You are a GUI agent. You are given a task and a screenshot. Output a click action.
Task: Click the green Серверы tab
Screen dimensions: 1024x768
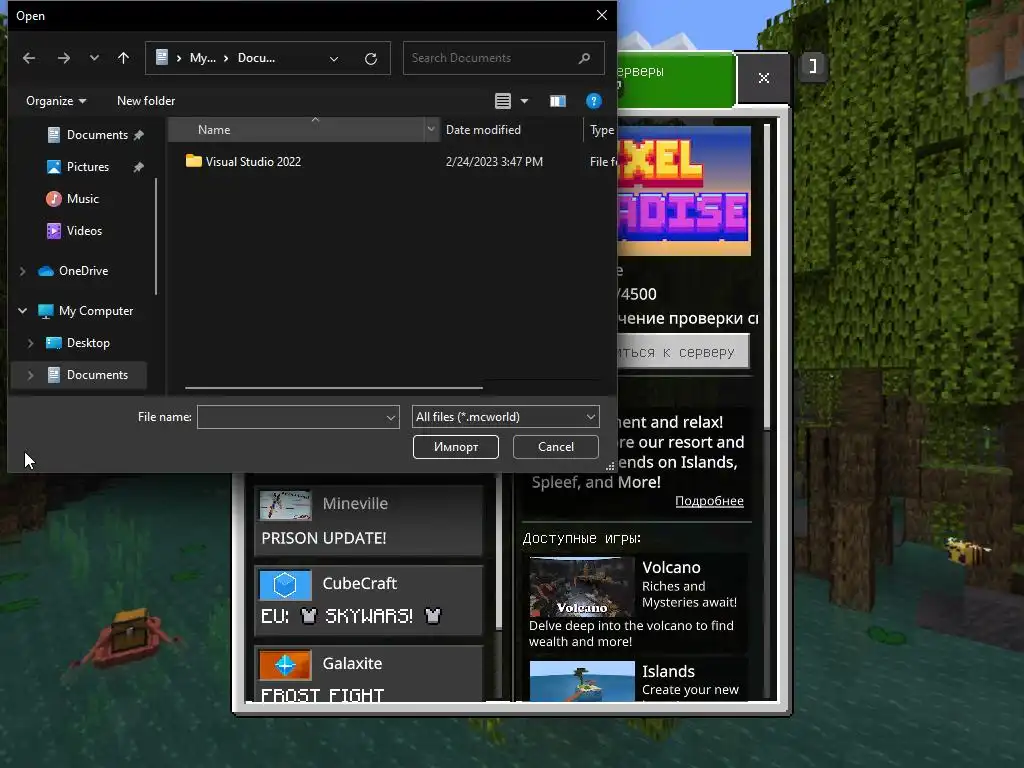676,79
